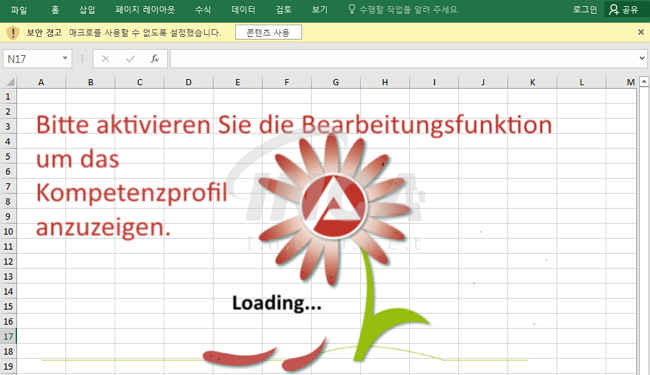Screen dimensions: 650x375
Task: Open the 파일 (File) menu tab
Action: 19,10
